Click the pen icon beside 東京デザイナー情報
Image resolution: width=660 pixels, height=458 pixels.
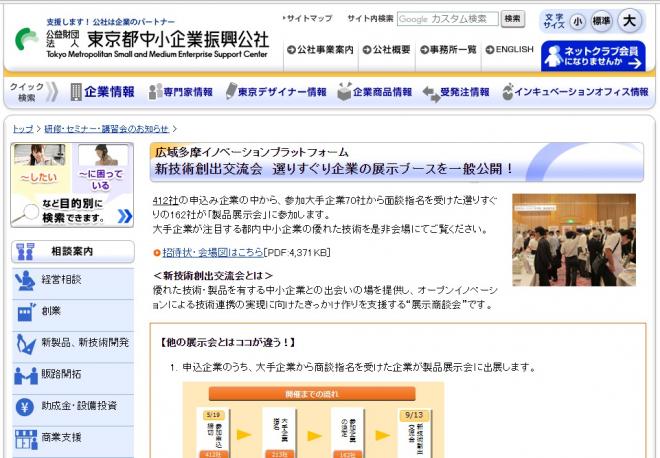(231, 91)
